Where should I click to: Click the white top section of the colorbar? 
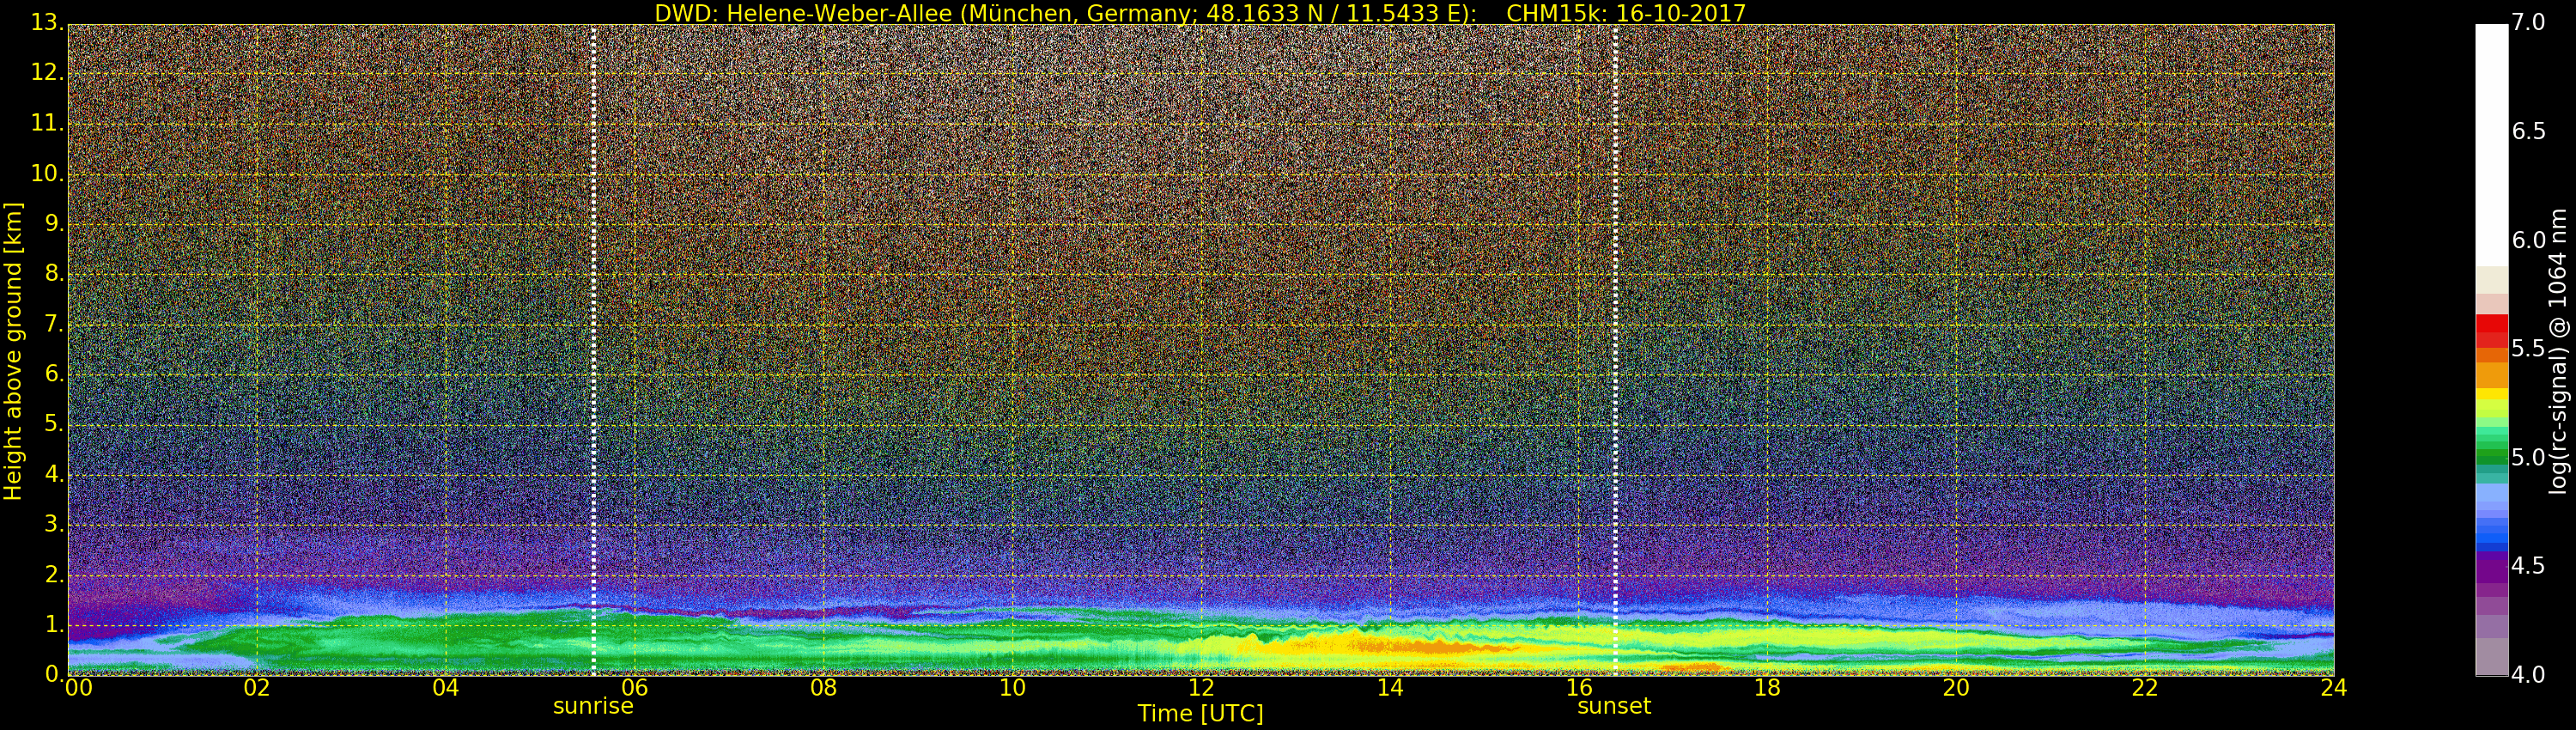point(2490,140)
